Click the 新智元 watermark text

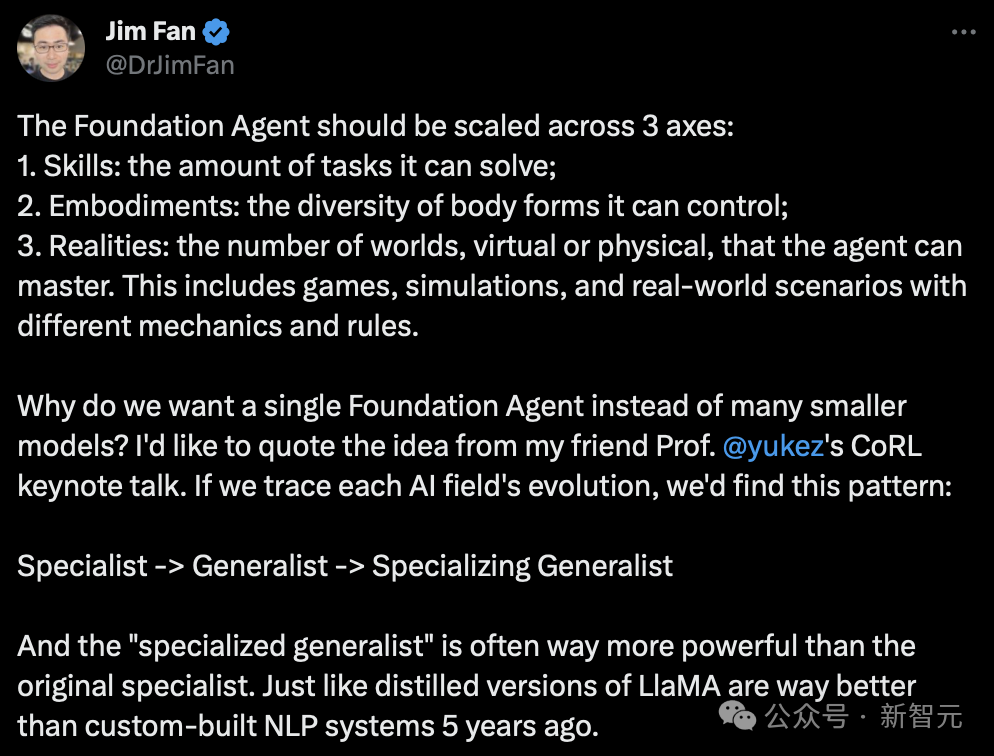click(x=920, y=716)
